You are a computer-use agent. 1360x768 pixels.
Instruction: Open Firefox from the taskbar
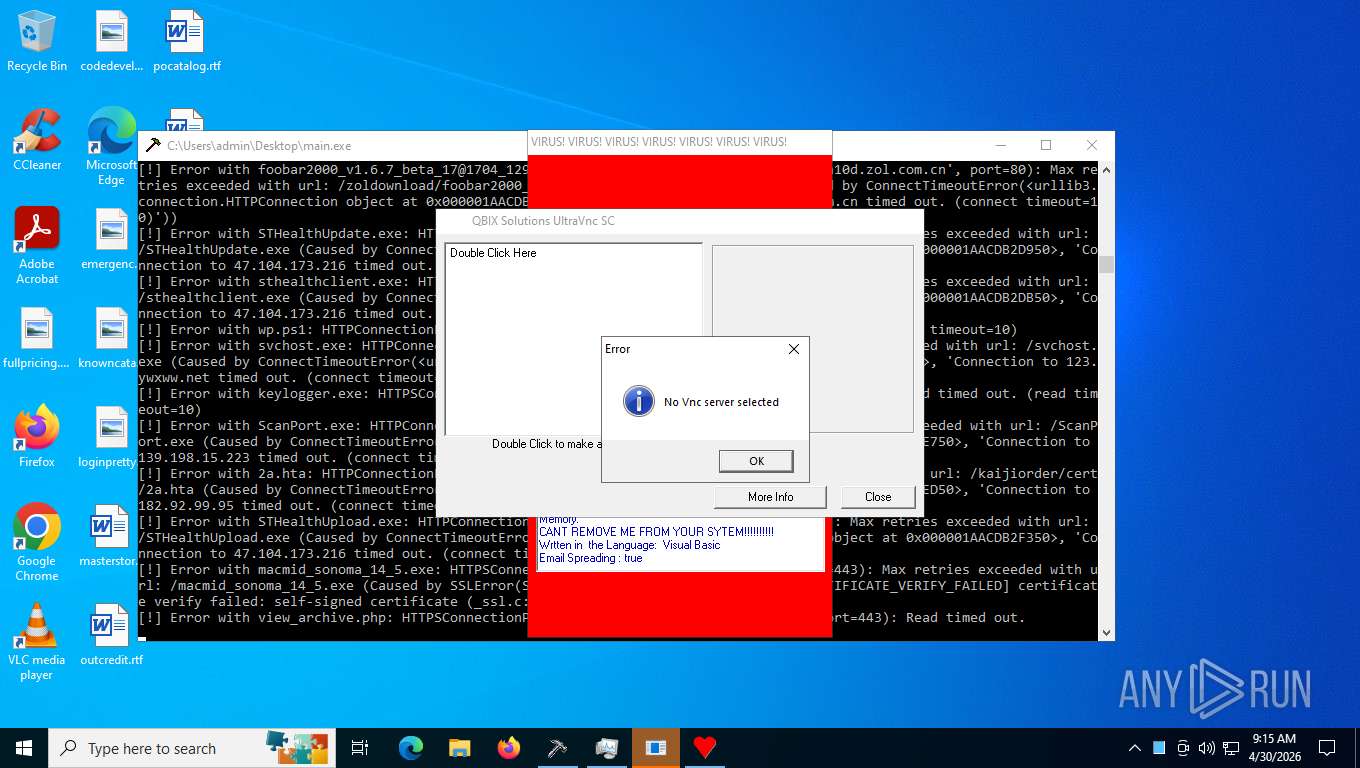(509, 748)
